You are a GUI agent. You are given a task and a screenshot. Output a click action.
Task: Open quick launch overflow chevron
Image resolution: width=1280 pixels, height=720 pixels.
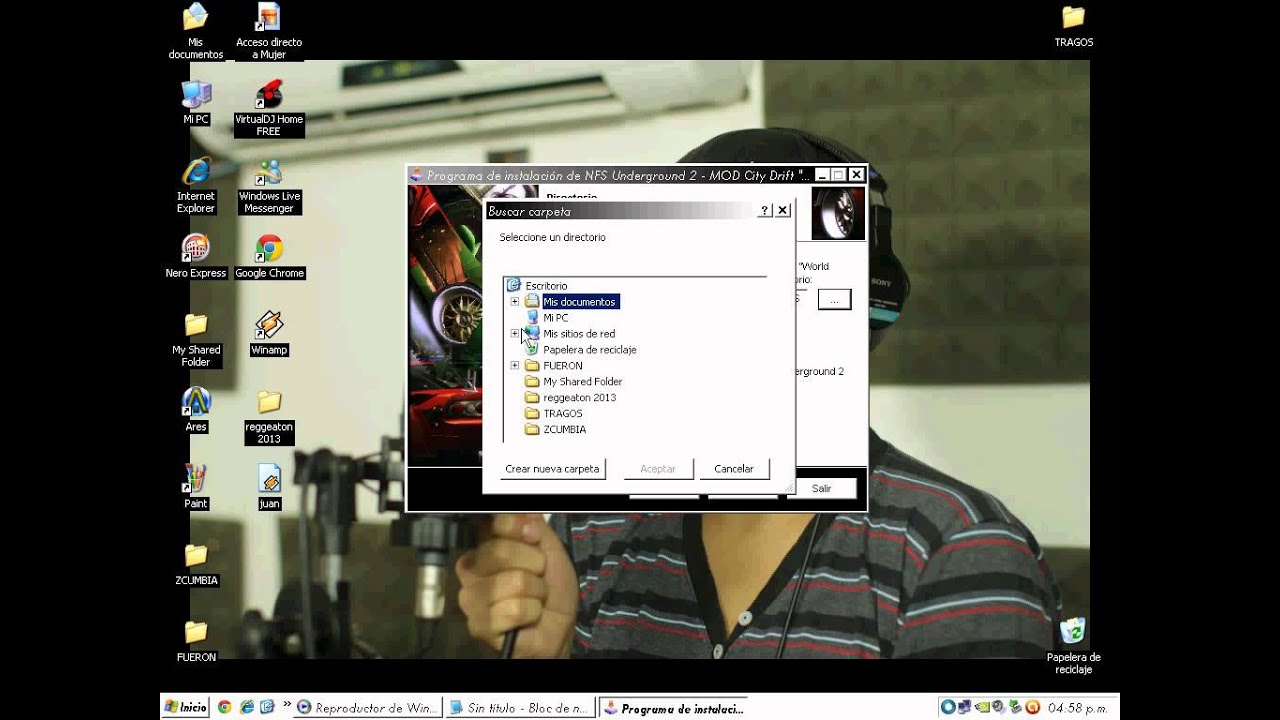(x=287, y=706)
